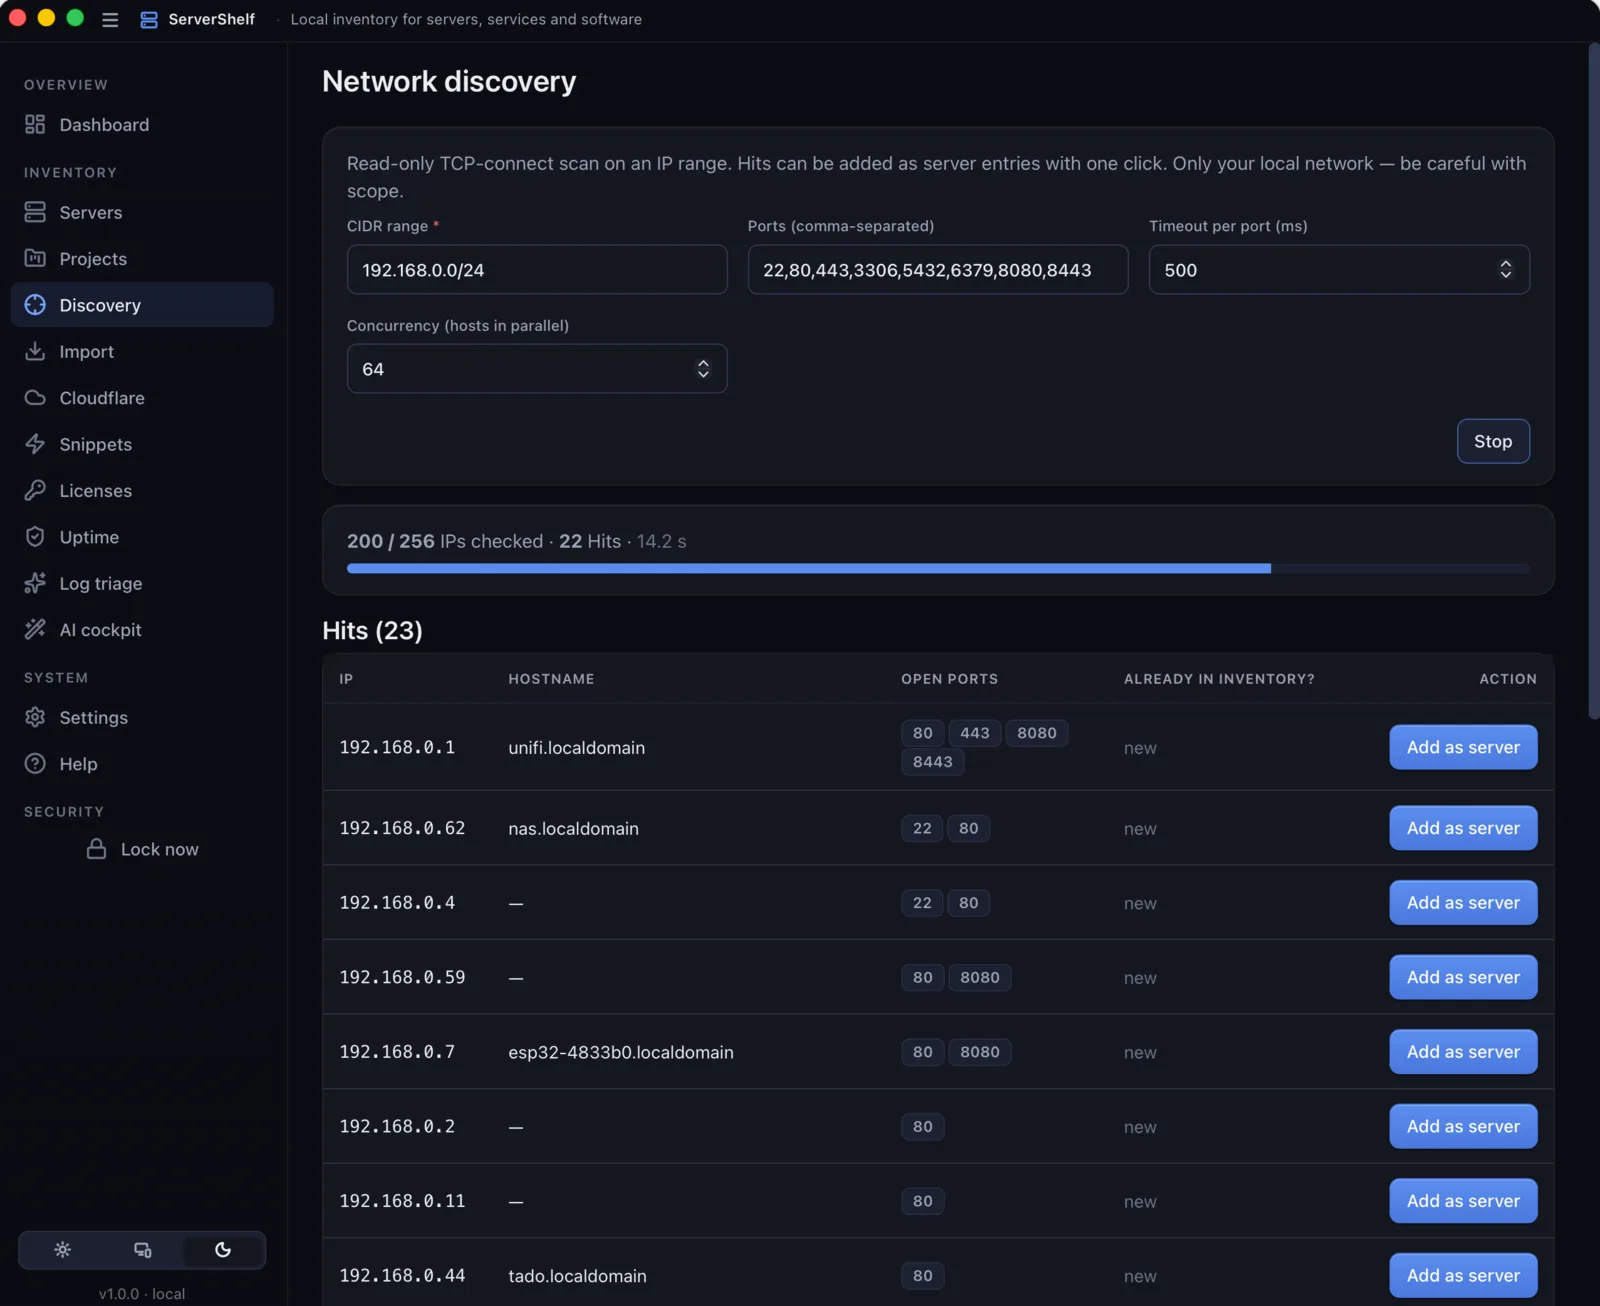Click the HOSTNAME column header
This screenshot has height=1306, width=1600.
551,679
